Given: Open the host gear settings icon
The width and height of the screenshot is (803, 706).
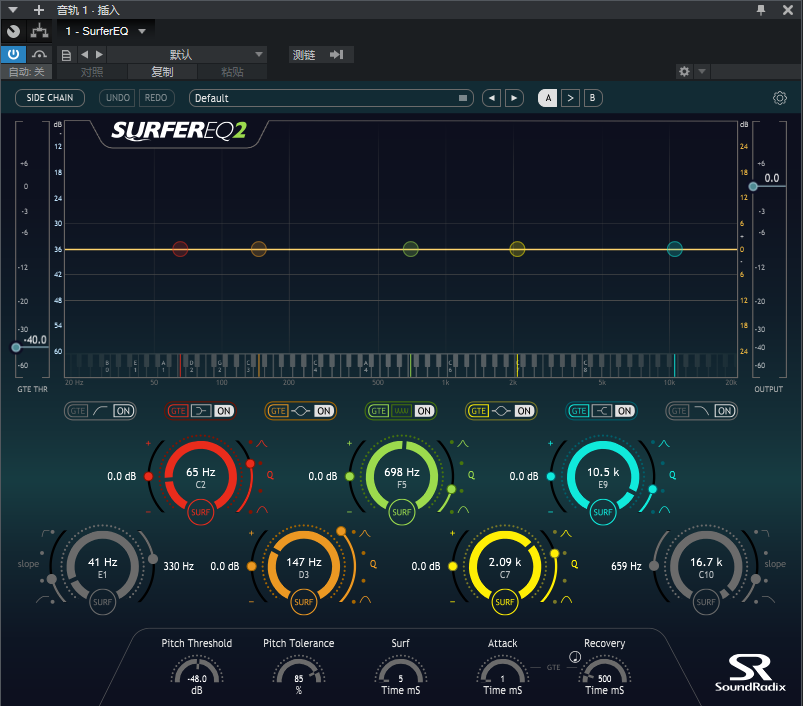Looking at the screenshot, I should pos(684,71).
